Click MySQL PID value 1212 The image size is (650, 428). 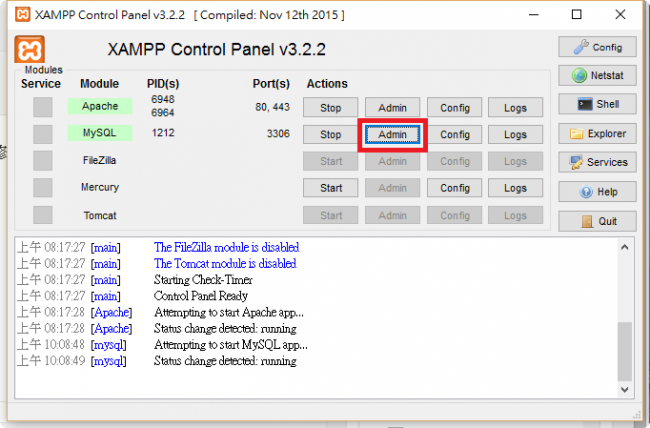click(x=163, y=133)
